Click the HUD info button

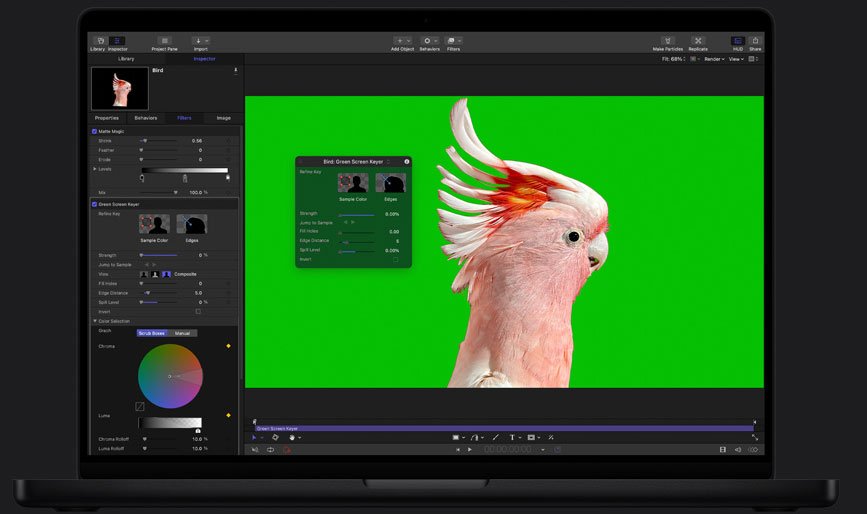(406, 161)
